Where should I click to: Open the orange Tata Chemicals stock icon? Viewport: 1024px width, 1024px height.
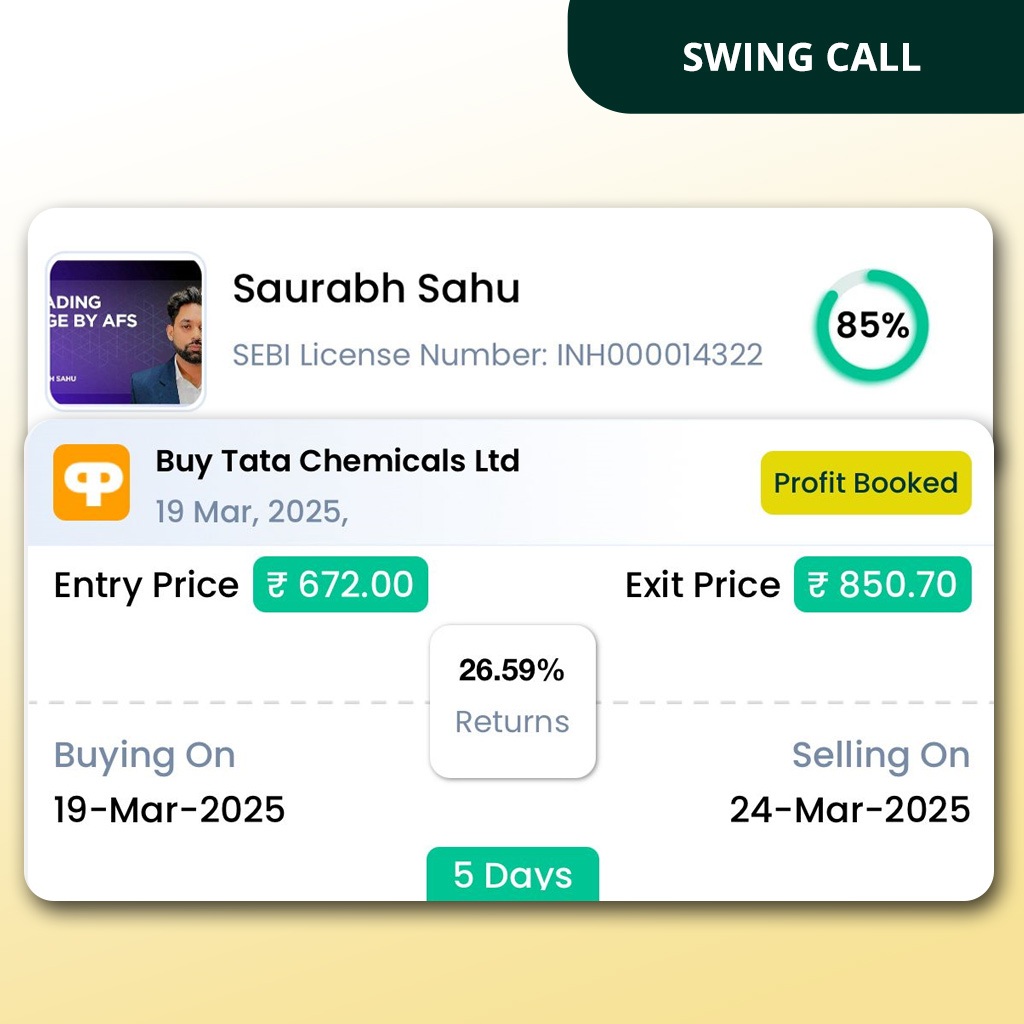pyautogui.click(x=91, y=483)
